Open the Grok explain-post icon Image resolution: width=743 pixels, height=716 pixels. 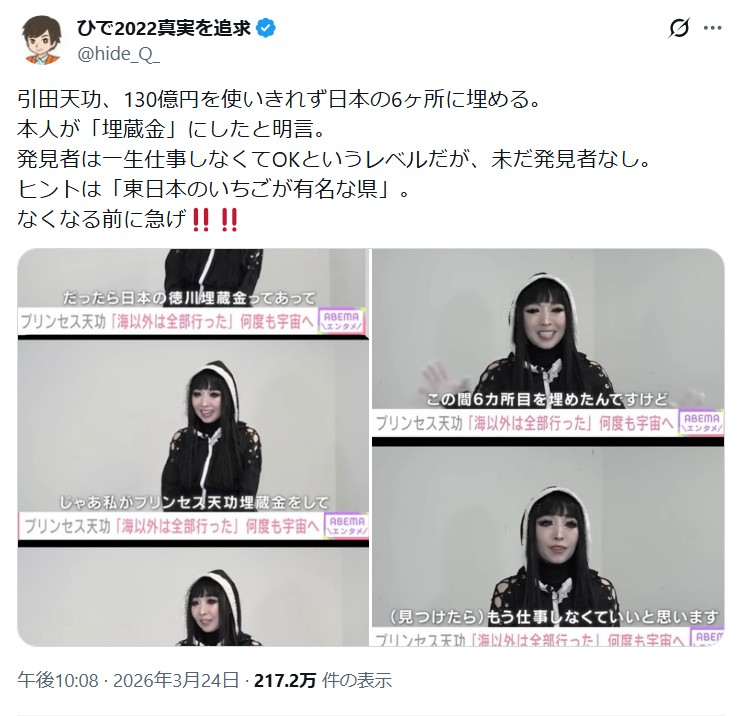point(679,28)
